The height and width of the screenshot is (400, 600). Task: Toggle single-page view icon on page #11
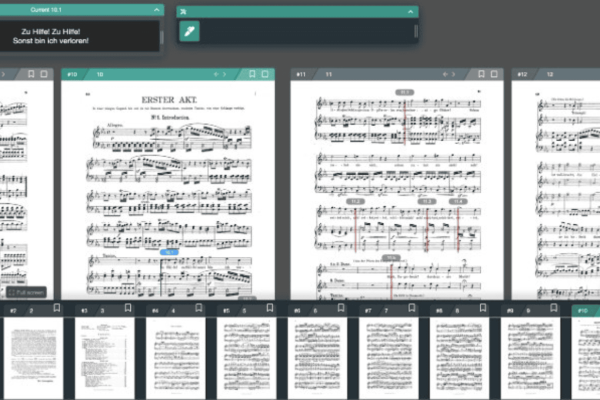tap(494, 74)
